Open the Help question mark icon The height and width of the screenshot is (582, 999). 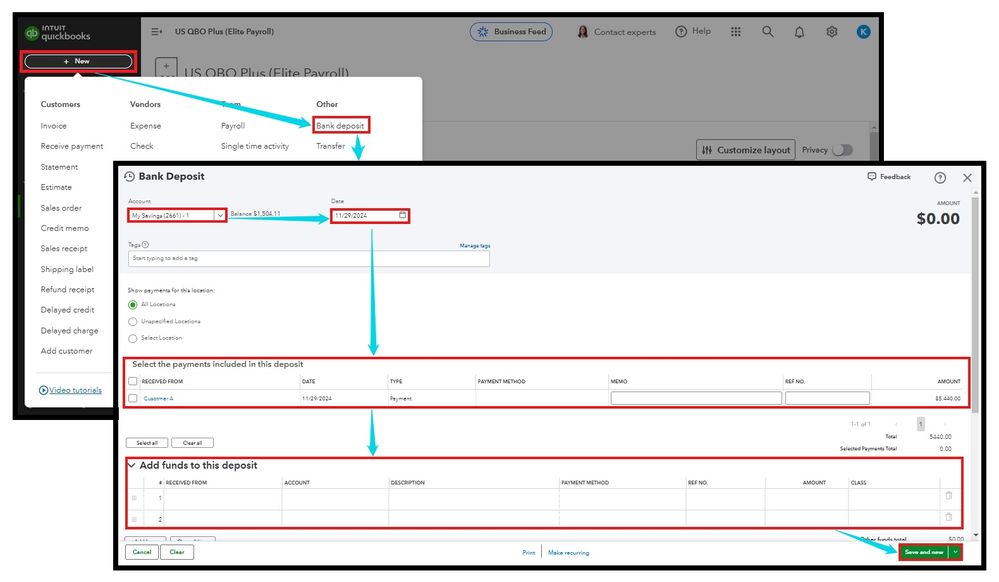pyautogui.click(x=680, y=31)
